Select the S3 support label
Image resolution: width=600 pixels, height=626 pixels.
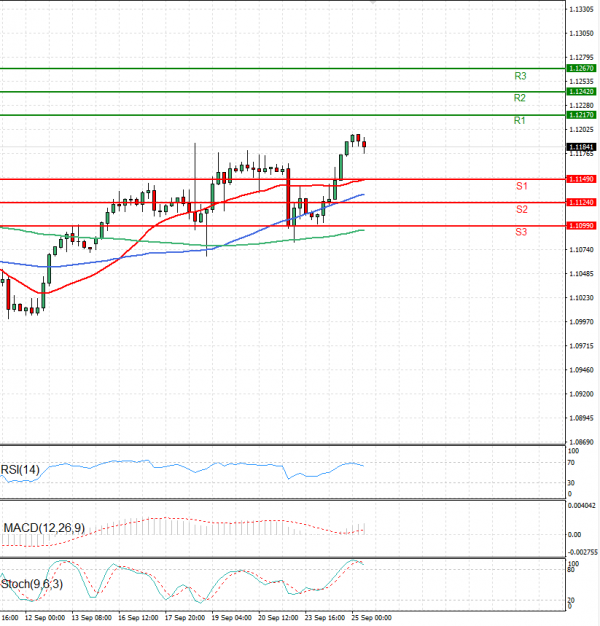click(522, 232)
